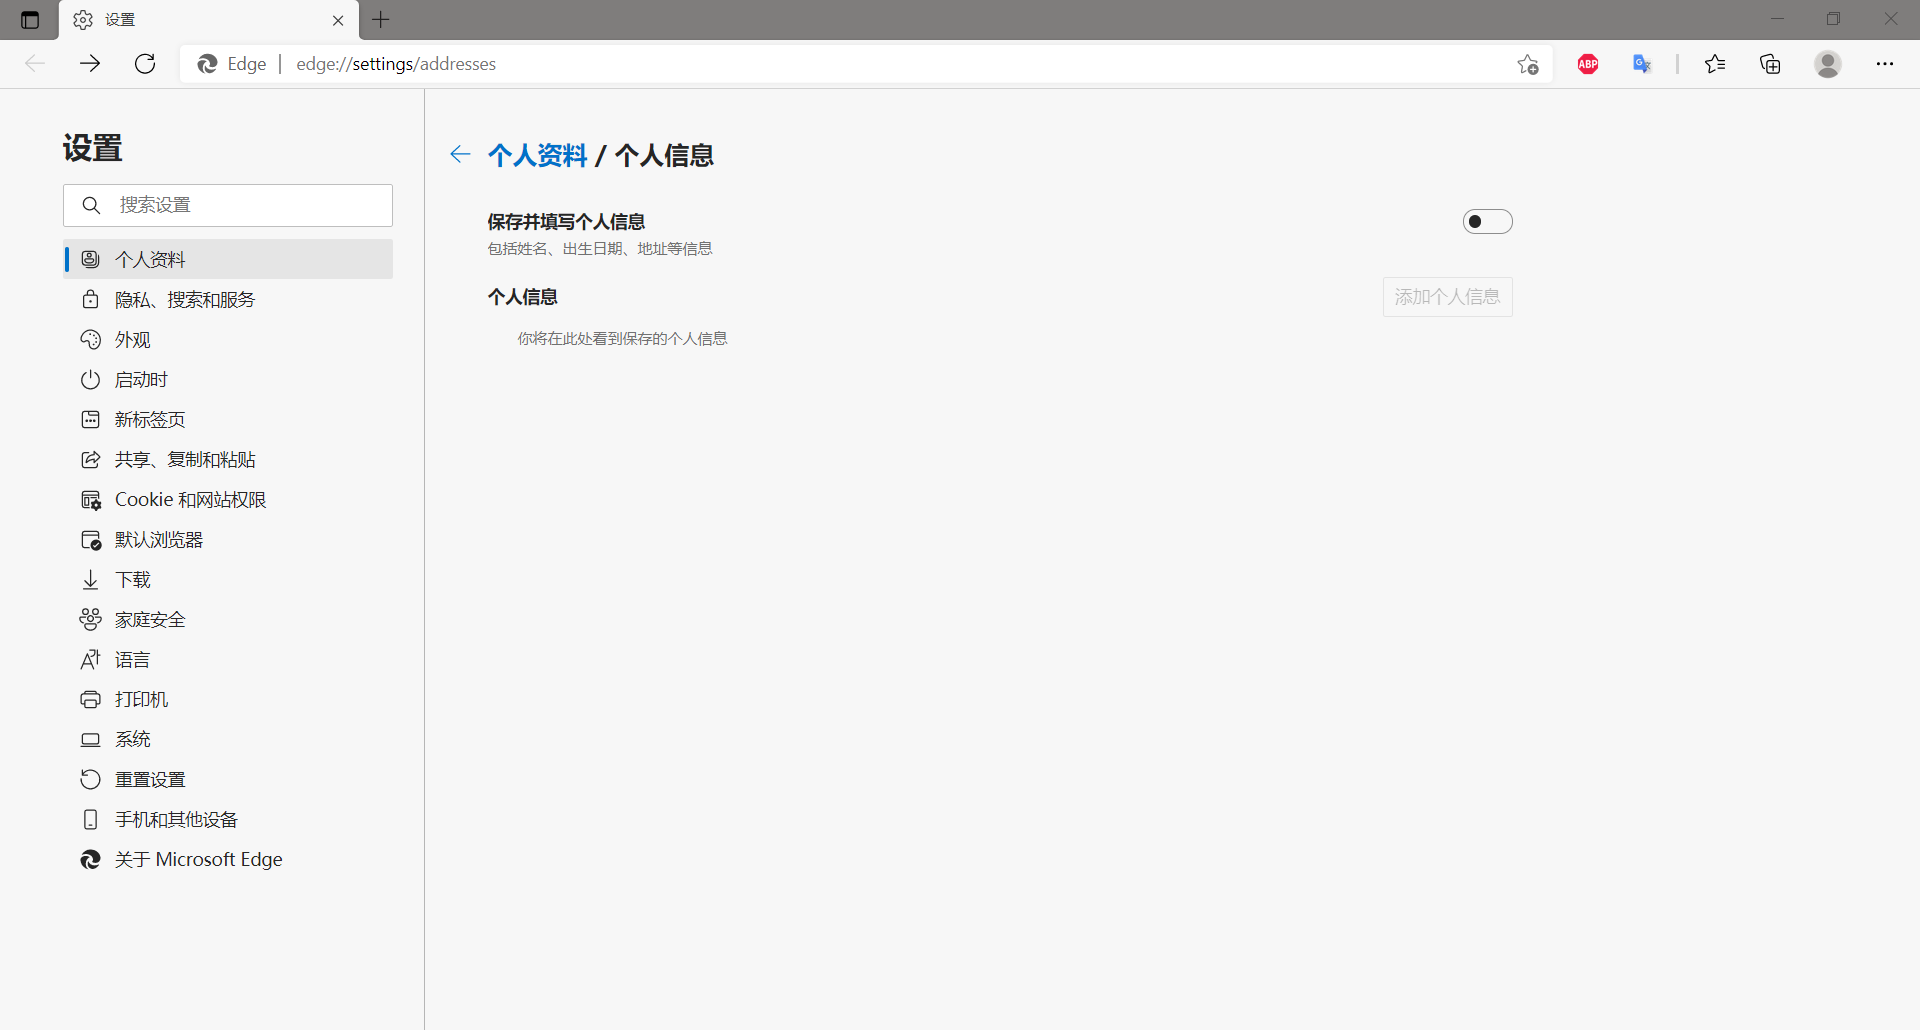Image resolution: width=1920 pixels, height=1030 pixels.
Task: Open a new tab with plus button
Action: [x=381, y=19]
